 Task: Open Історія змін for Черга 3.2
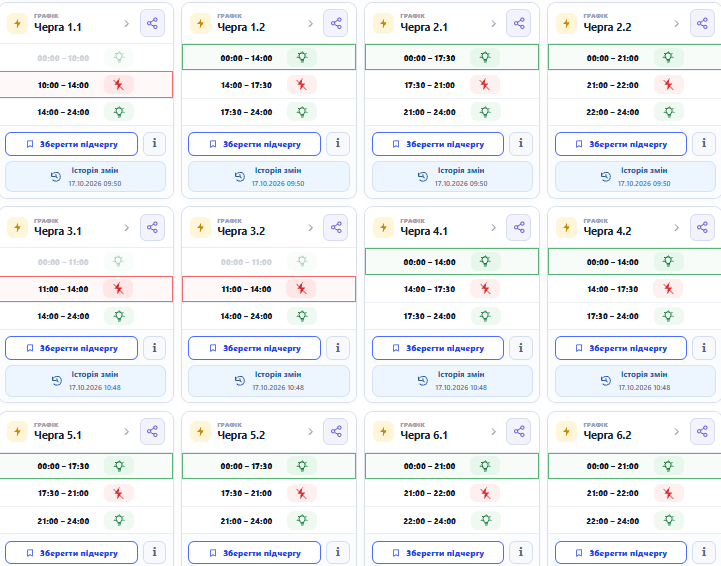point(269,381)
